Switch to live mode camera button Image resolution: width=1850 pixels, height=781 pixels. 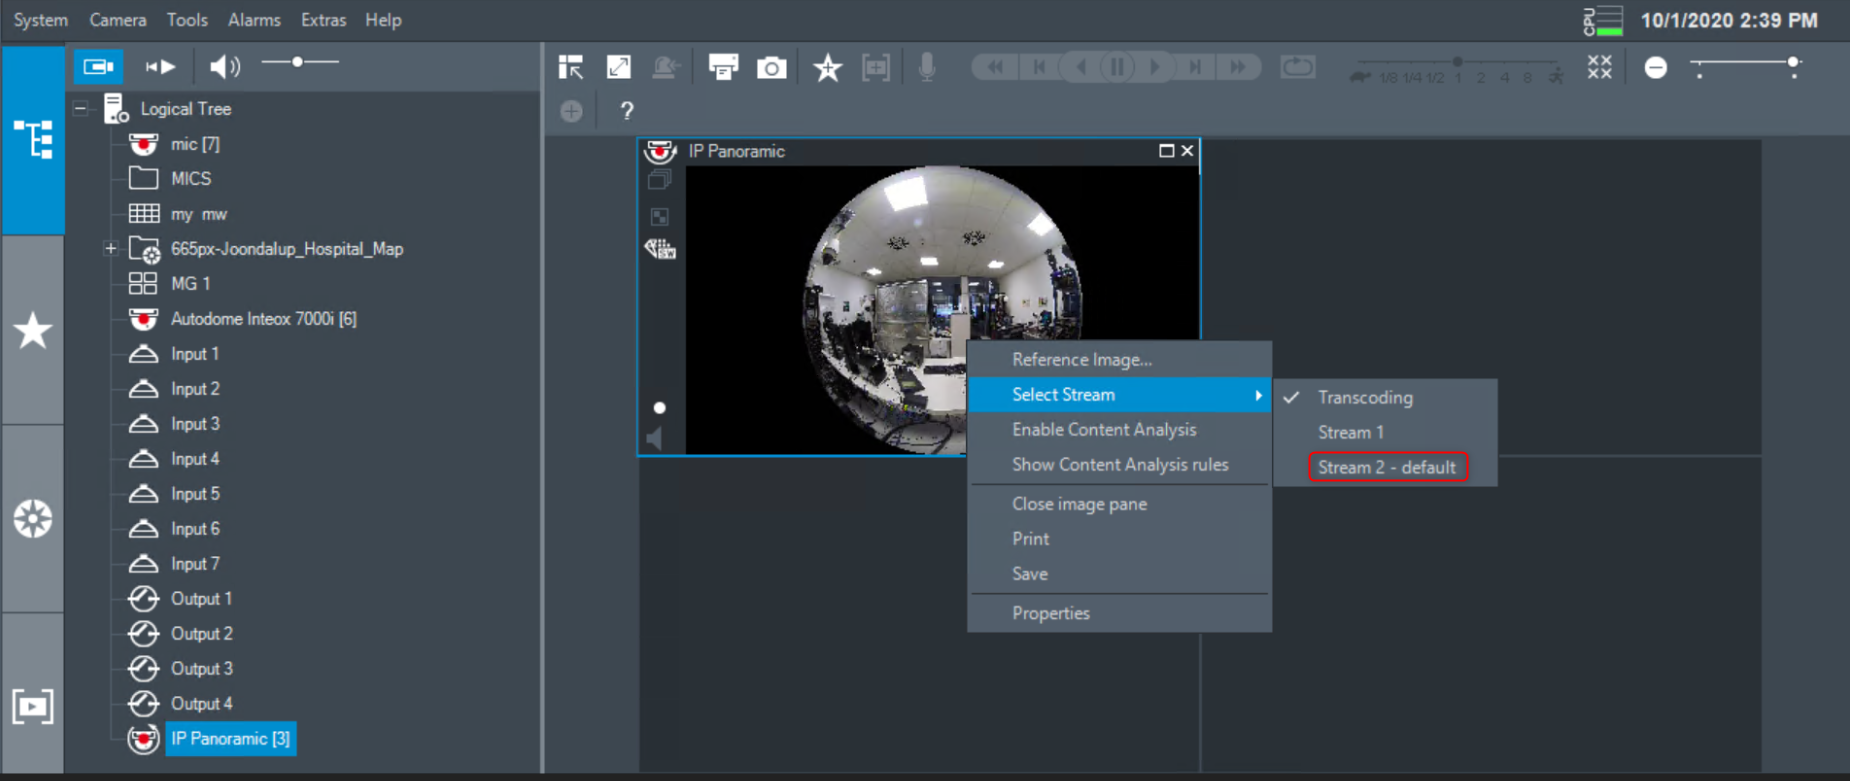pyautogui.click(x=98, y=66)
